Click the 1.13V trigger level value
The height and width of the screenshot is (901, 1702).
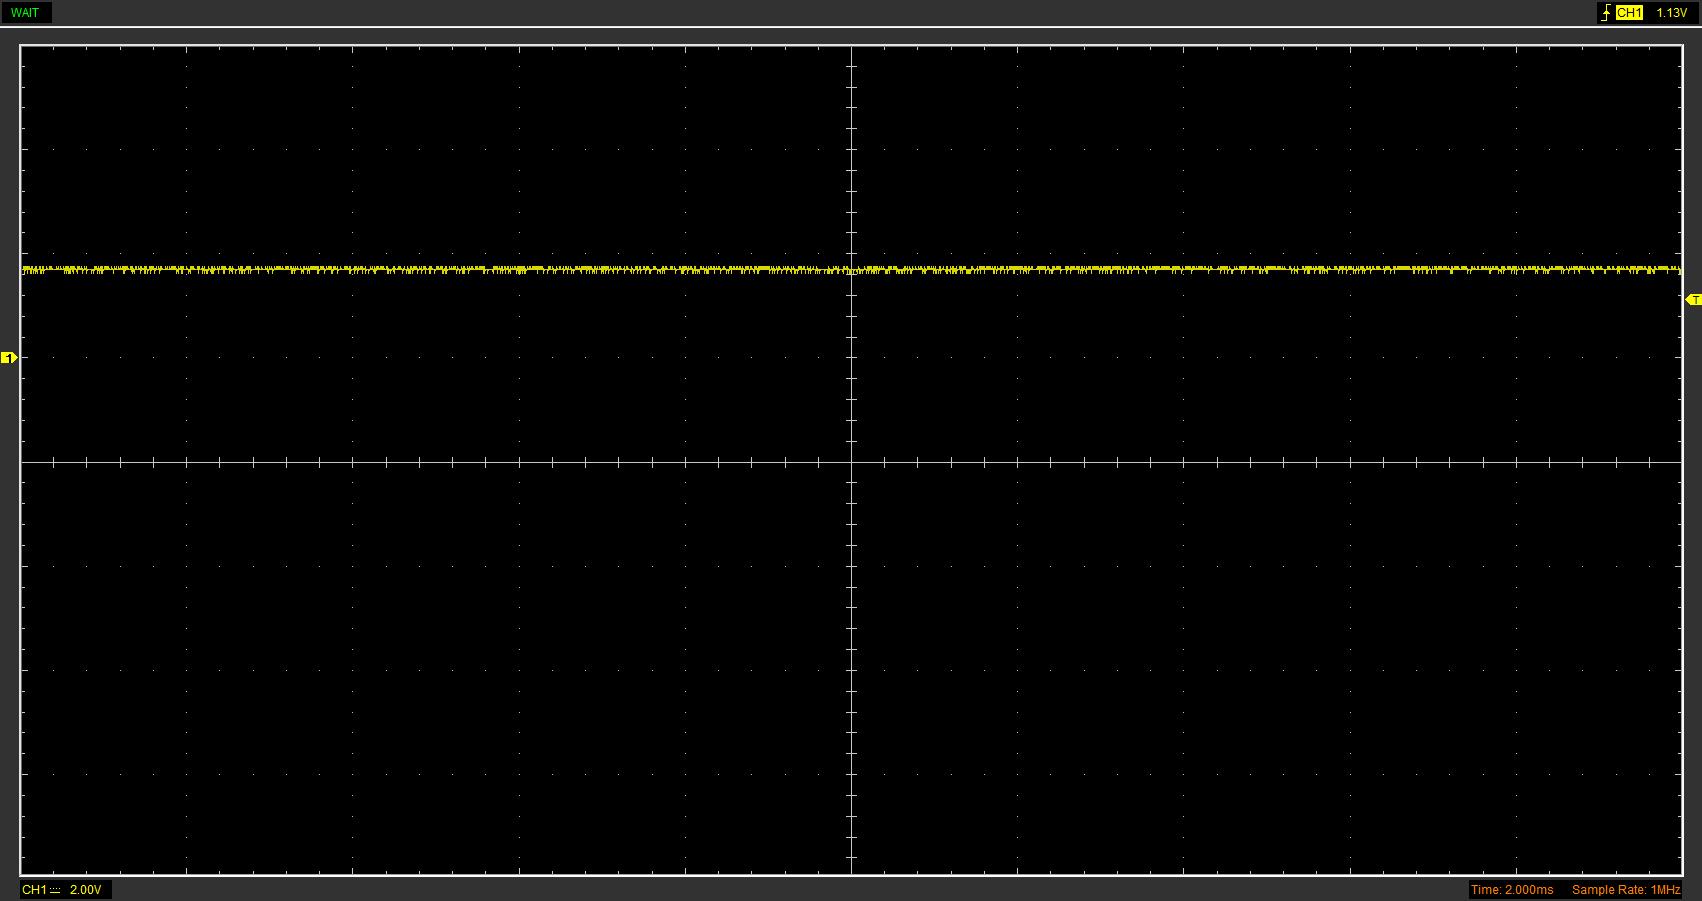1671,13
